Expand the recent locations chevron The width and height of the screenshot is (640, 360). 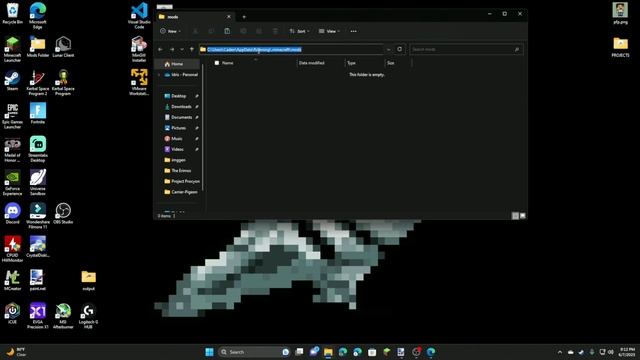(182, 49)
